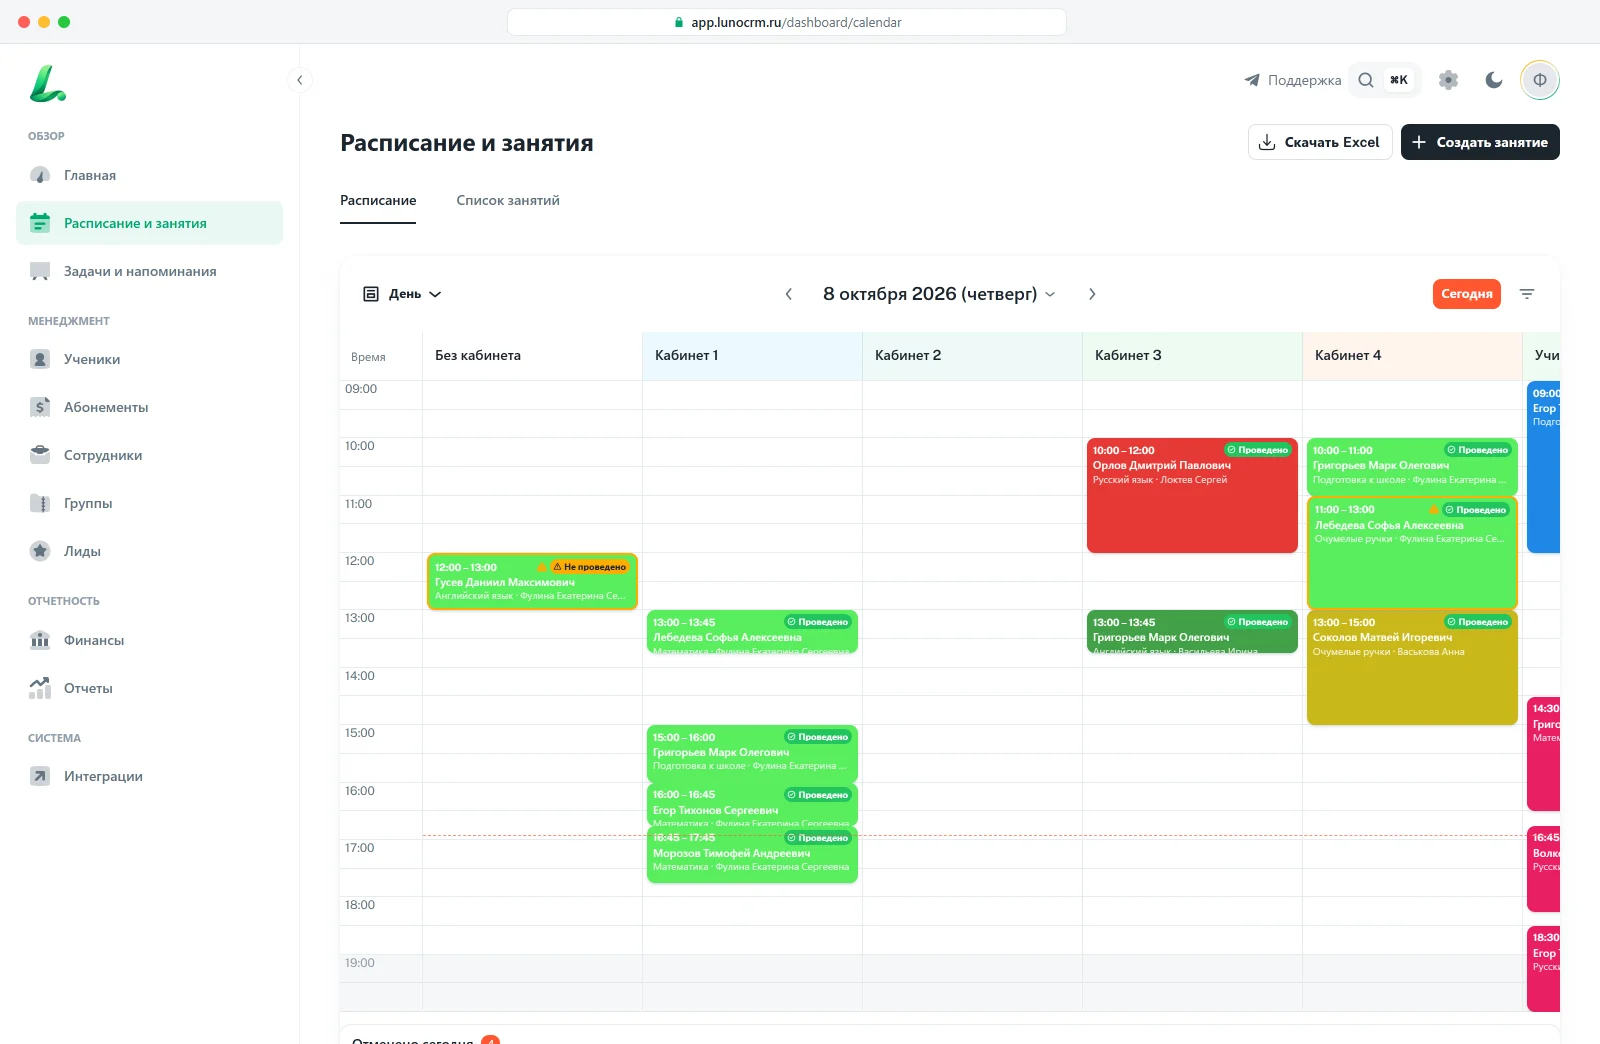Image resolution: width=1600 pixels, height=1044 pixels.
Task: Collapse the sidebar with chevron button
Action: point(299,80)
